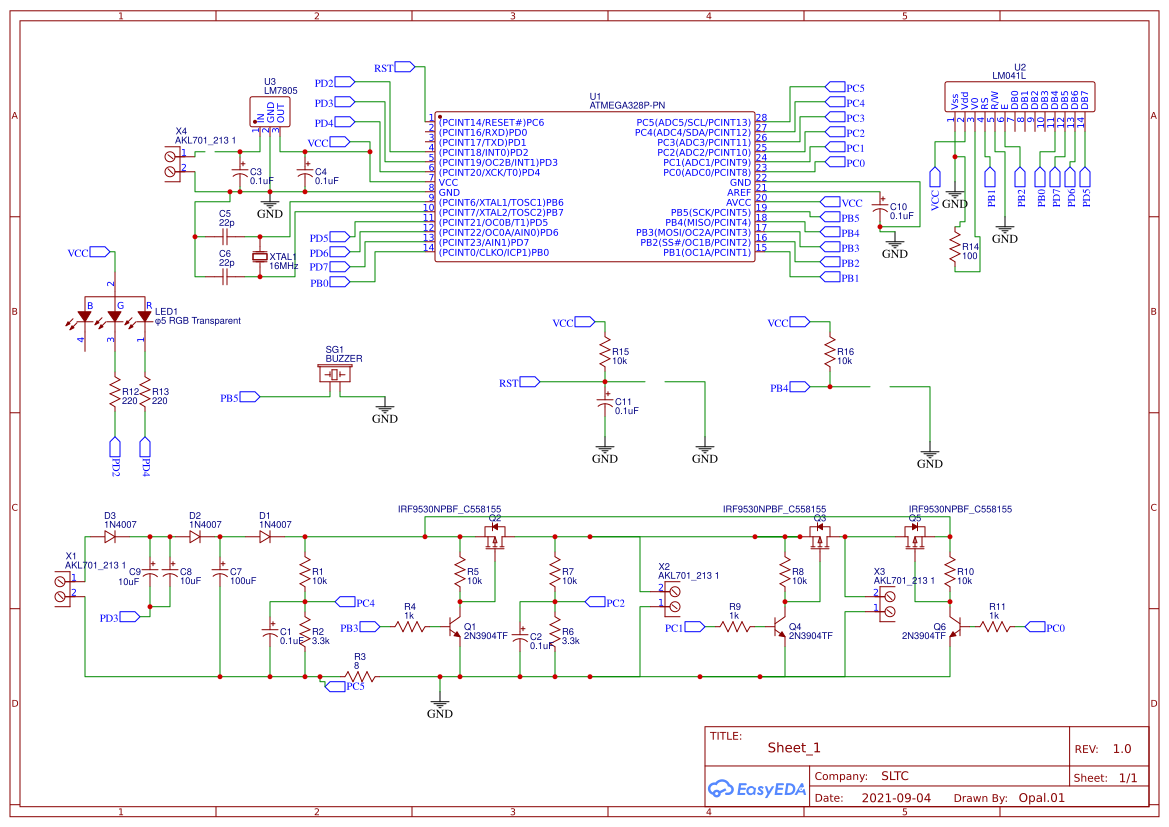Select the PB5 net flag feeding the buzzer
1169x827 pixels.
[x=240, y=397]
